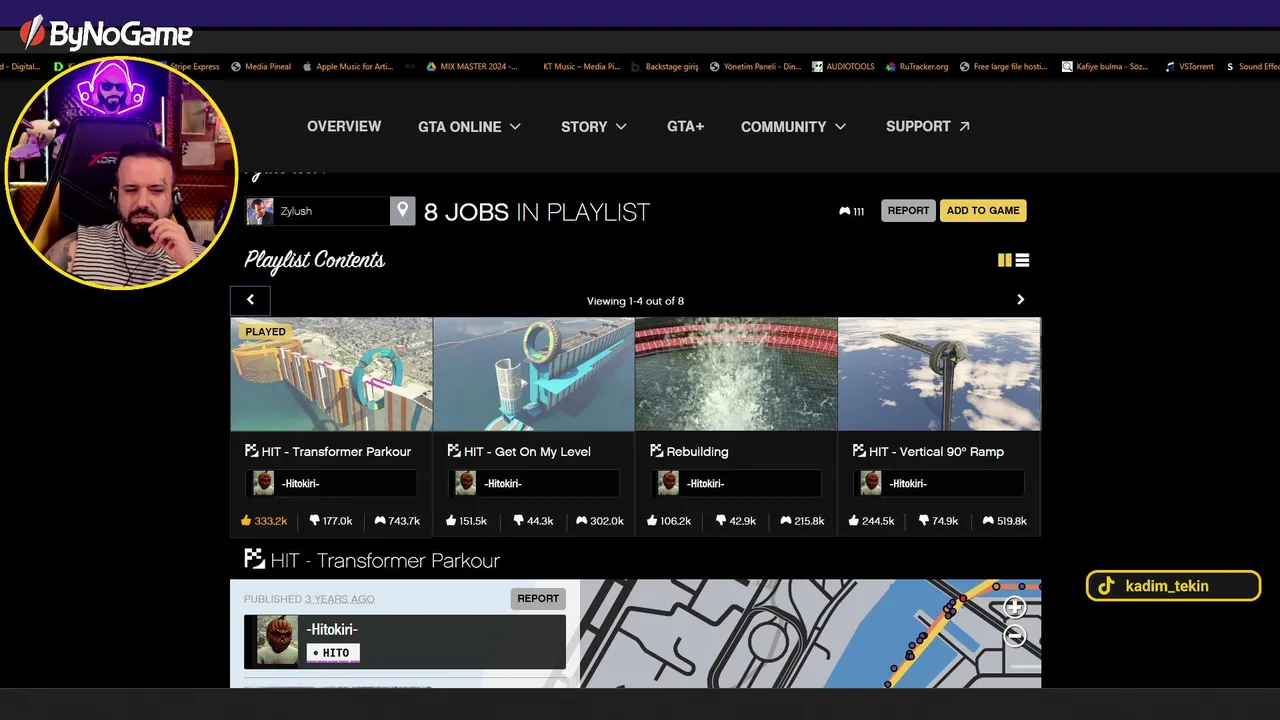
Task: Click race flag icon beside Vertical 90° Ramp
Action: (x=858, y=451)
